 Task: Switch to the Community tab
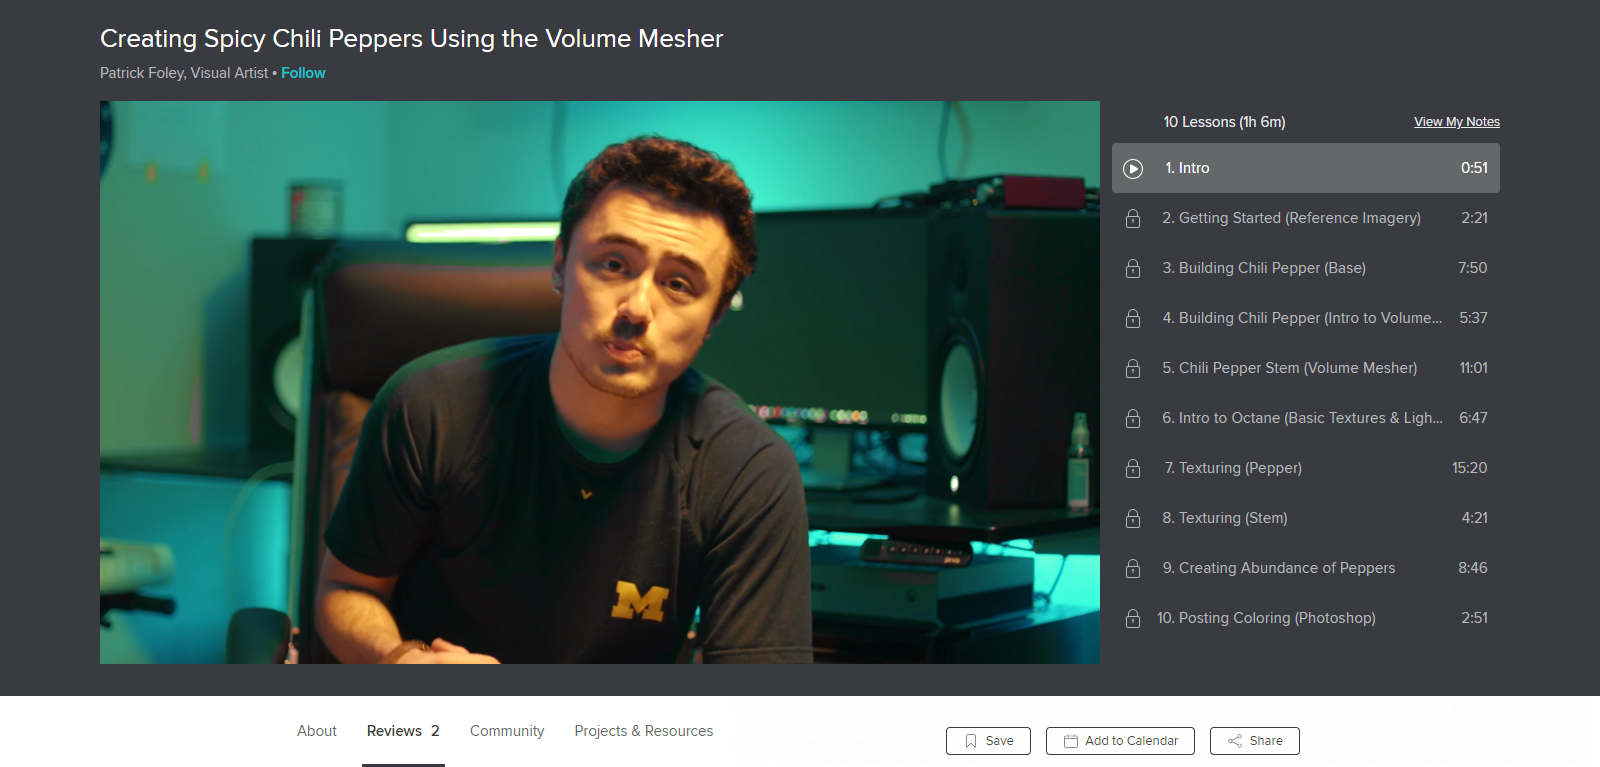click(x=507, y=731)
